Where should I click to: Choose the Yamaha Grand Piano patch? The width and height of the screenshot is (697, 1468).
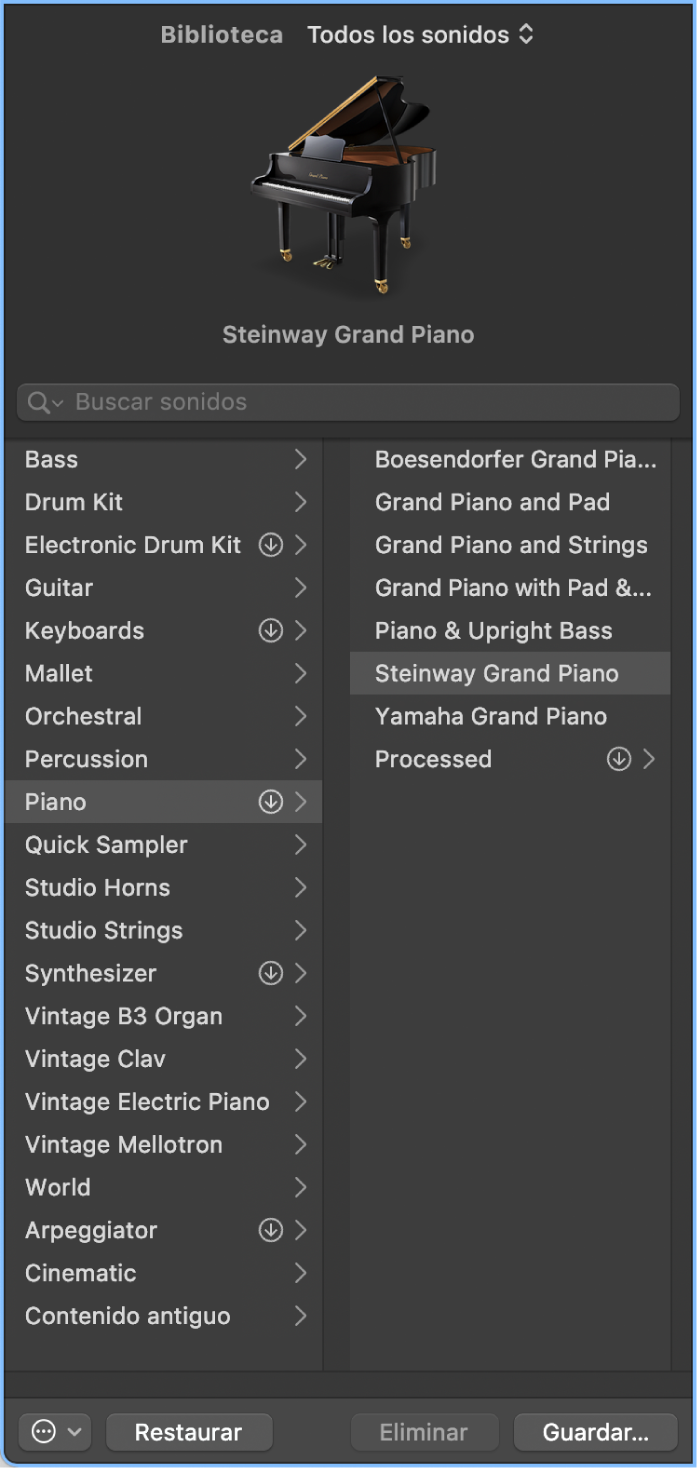tap(491, 716)
